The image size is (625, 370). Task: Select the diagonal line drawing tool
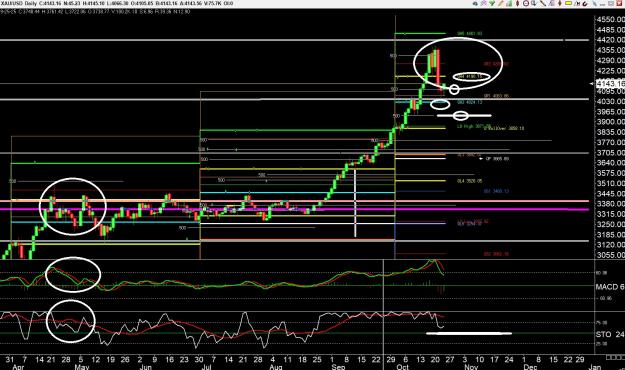point(543,3)
